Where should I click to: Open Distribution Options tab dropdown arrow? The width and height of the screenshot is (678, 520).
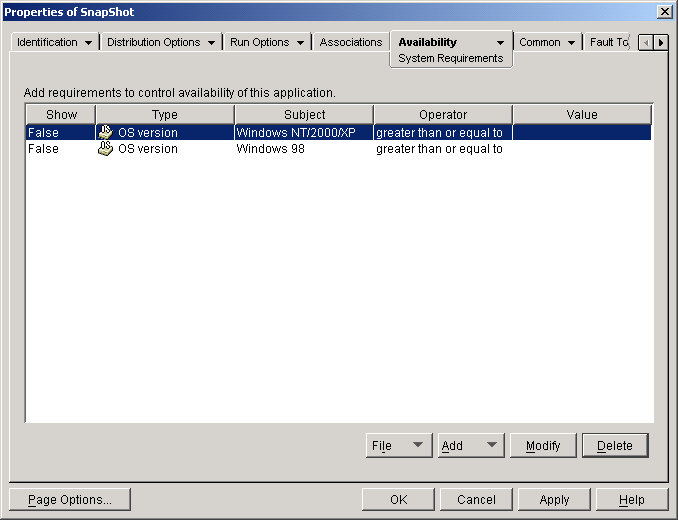211,43
